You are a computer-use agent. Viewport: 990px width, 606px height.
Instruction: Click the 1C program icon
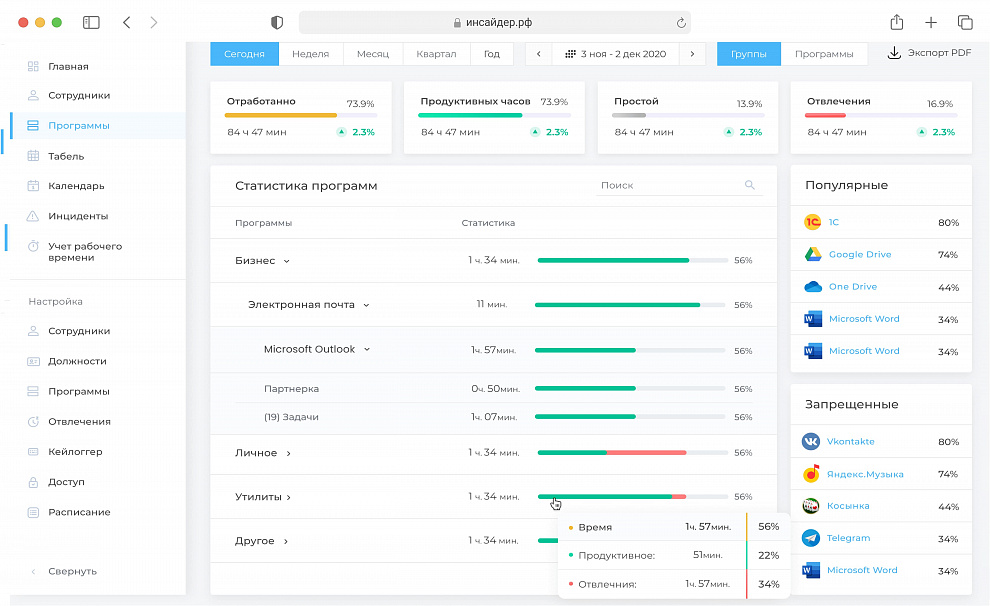coord(811,223)
